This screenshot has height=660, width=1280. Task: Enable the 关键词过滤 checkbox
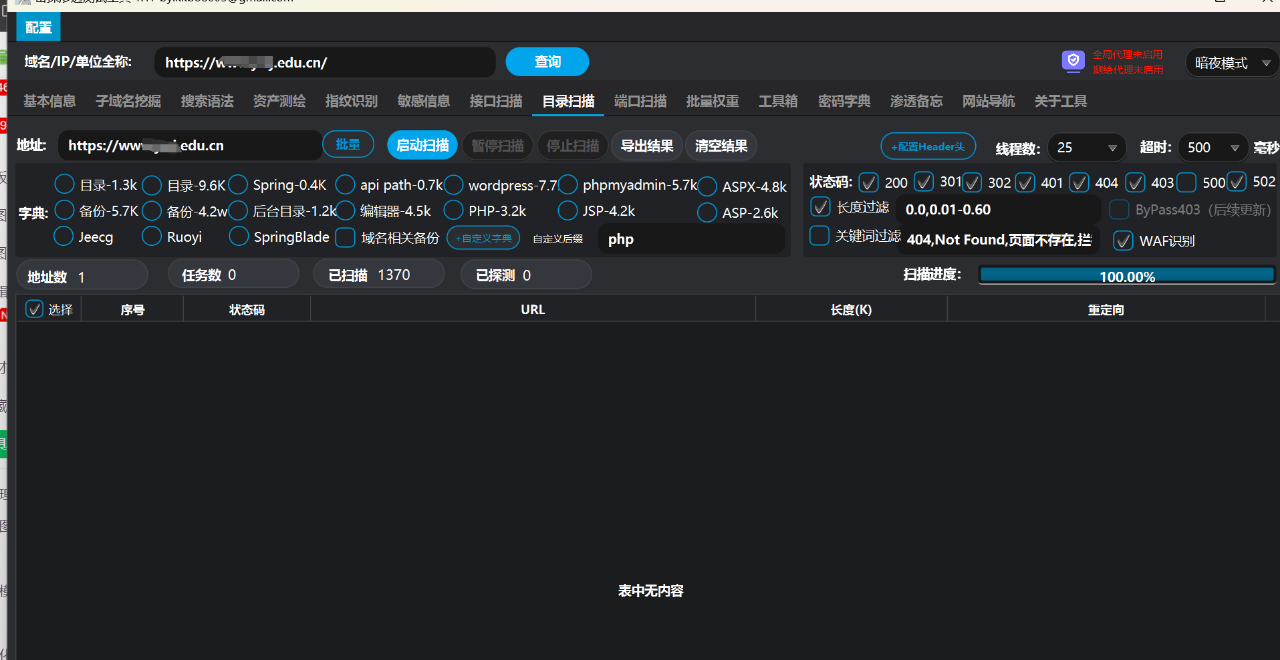pyautogui.click(x=820, y=236)
